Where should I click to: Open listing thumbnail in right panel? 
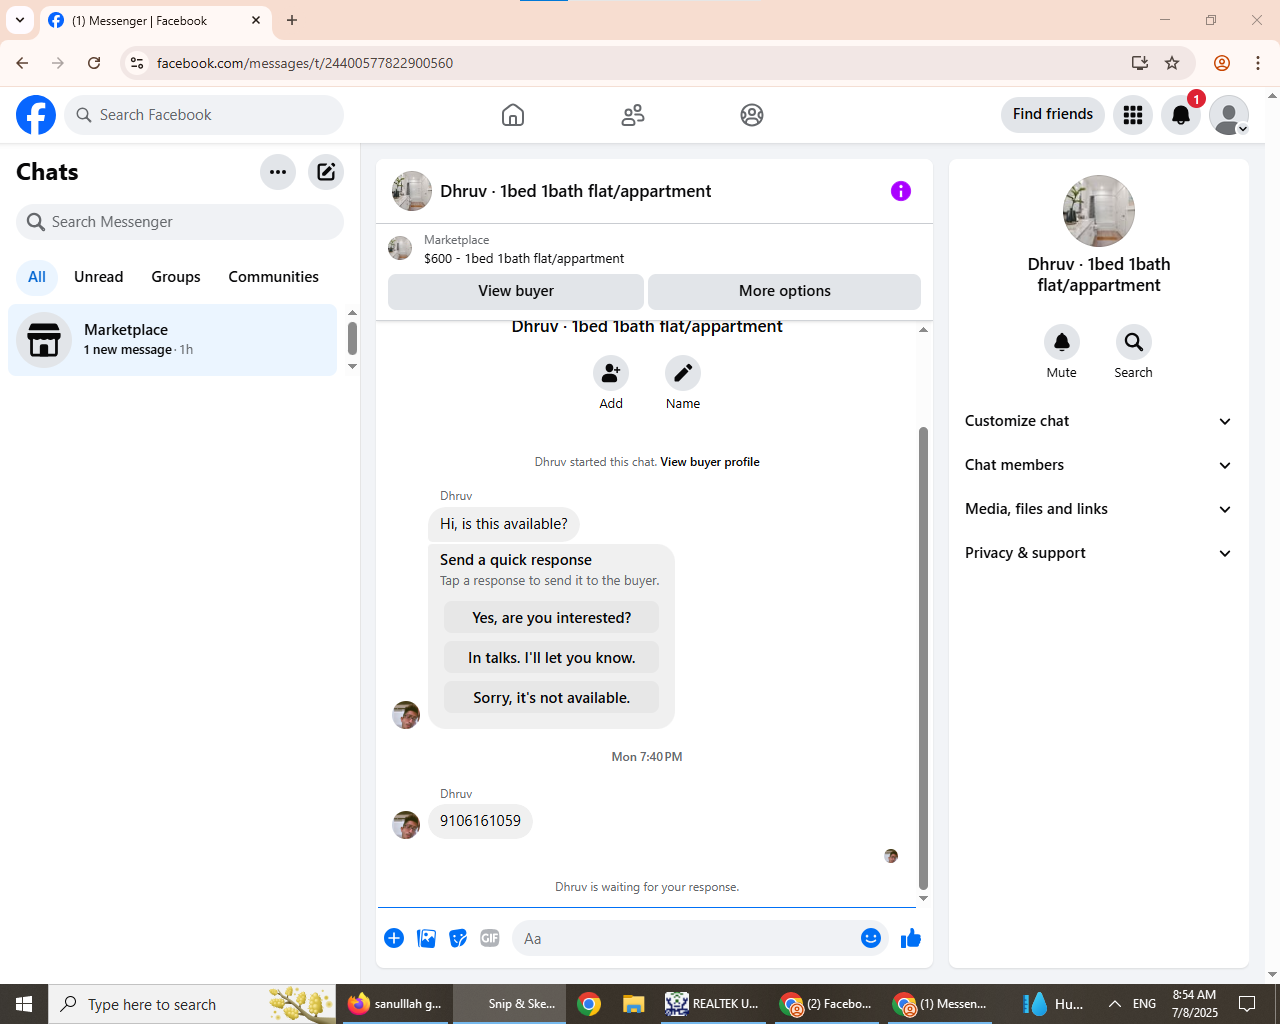1099,211
